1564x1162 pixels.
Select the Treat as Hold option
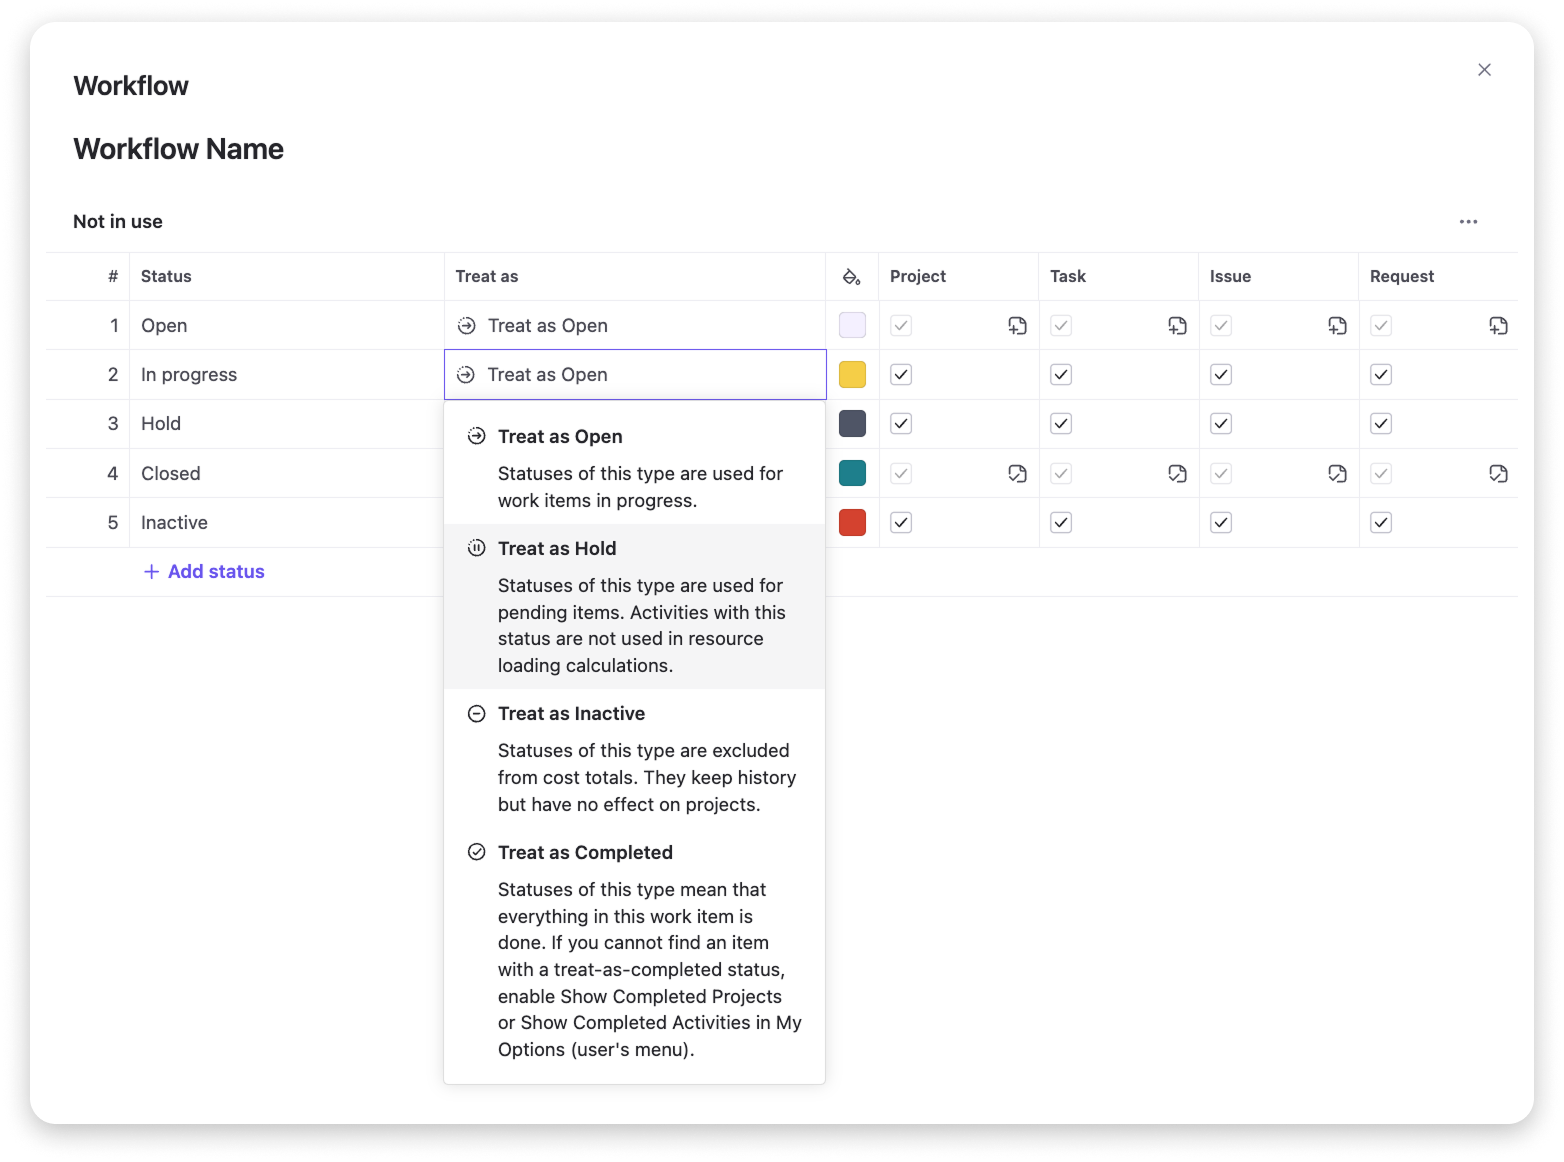coord(557,549)
